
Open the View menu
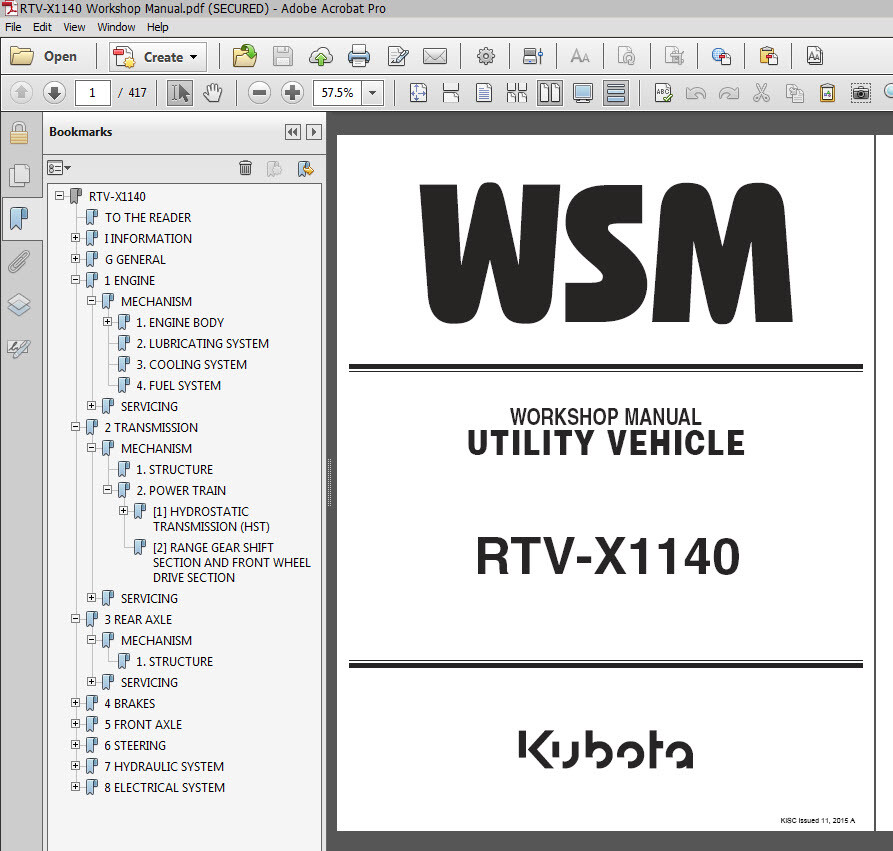click(x=74, y=27)
